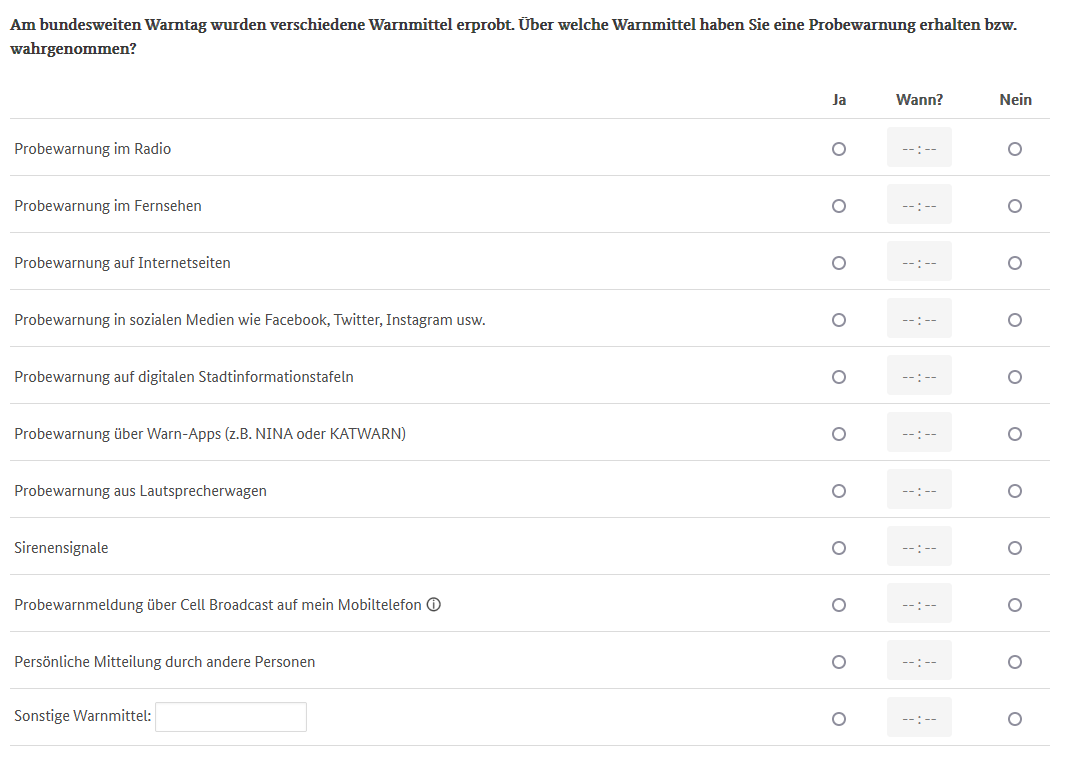
Task: Select Ja for digitalen Stadtinformationstafeln
Action: 839,376
